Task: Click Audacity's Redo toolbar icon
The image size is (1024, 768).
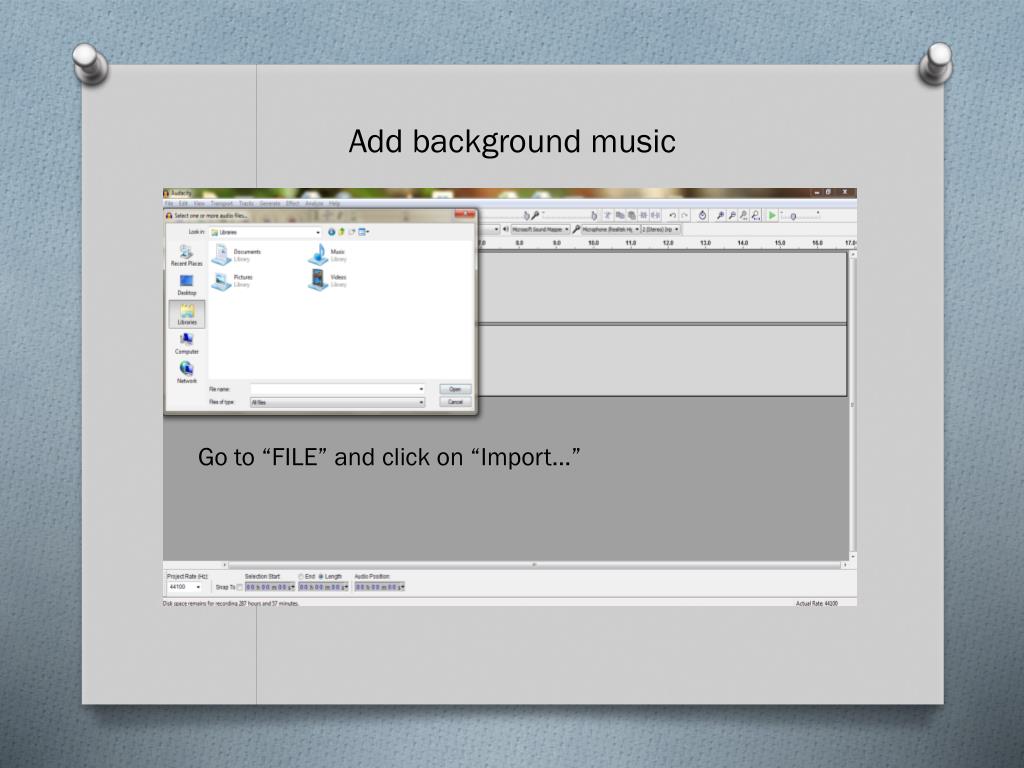Action: pyautogui.click(x=684, y=216)
